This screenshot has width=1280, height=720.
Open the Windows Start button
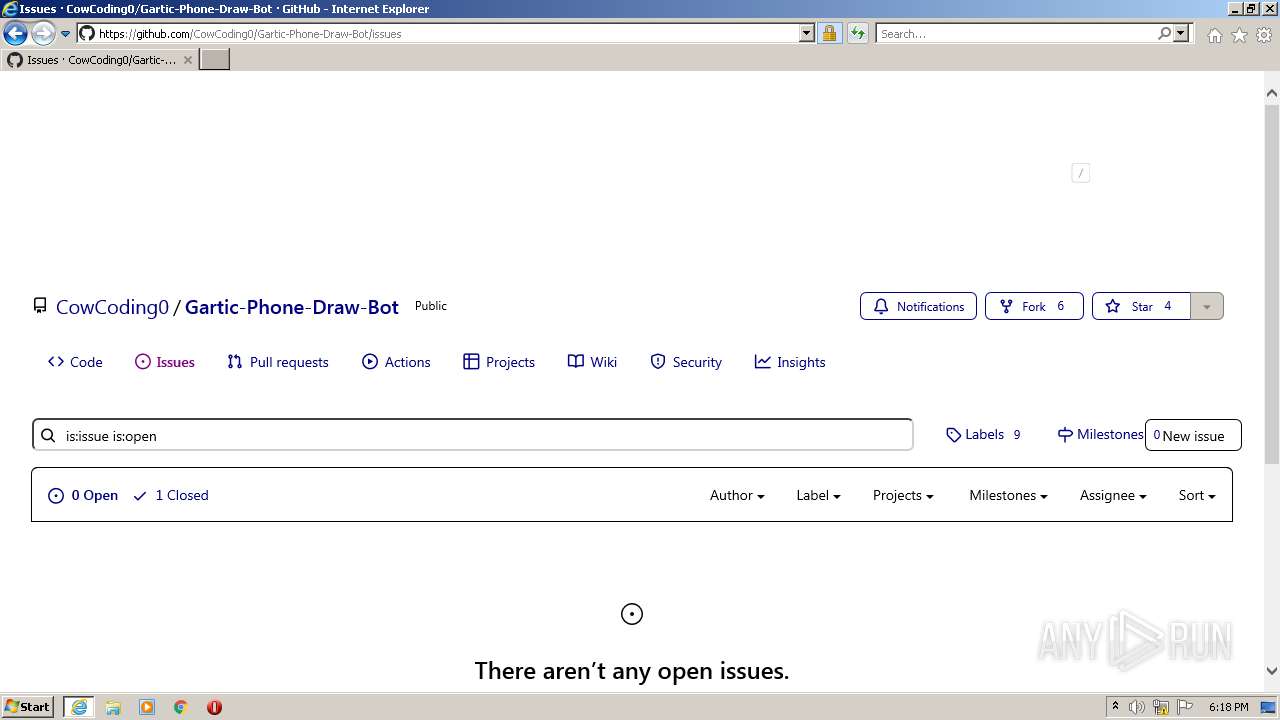pyautogui.click(x=28, y=707)
